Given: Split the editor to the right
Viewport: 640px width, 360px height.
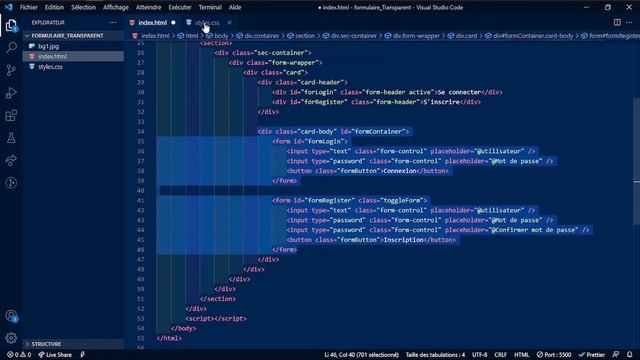Looking at the screenshot, I should [617, 22].
